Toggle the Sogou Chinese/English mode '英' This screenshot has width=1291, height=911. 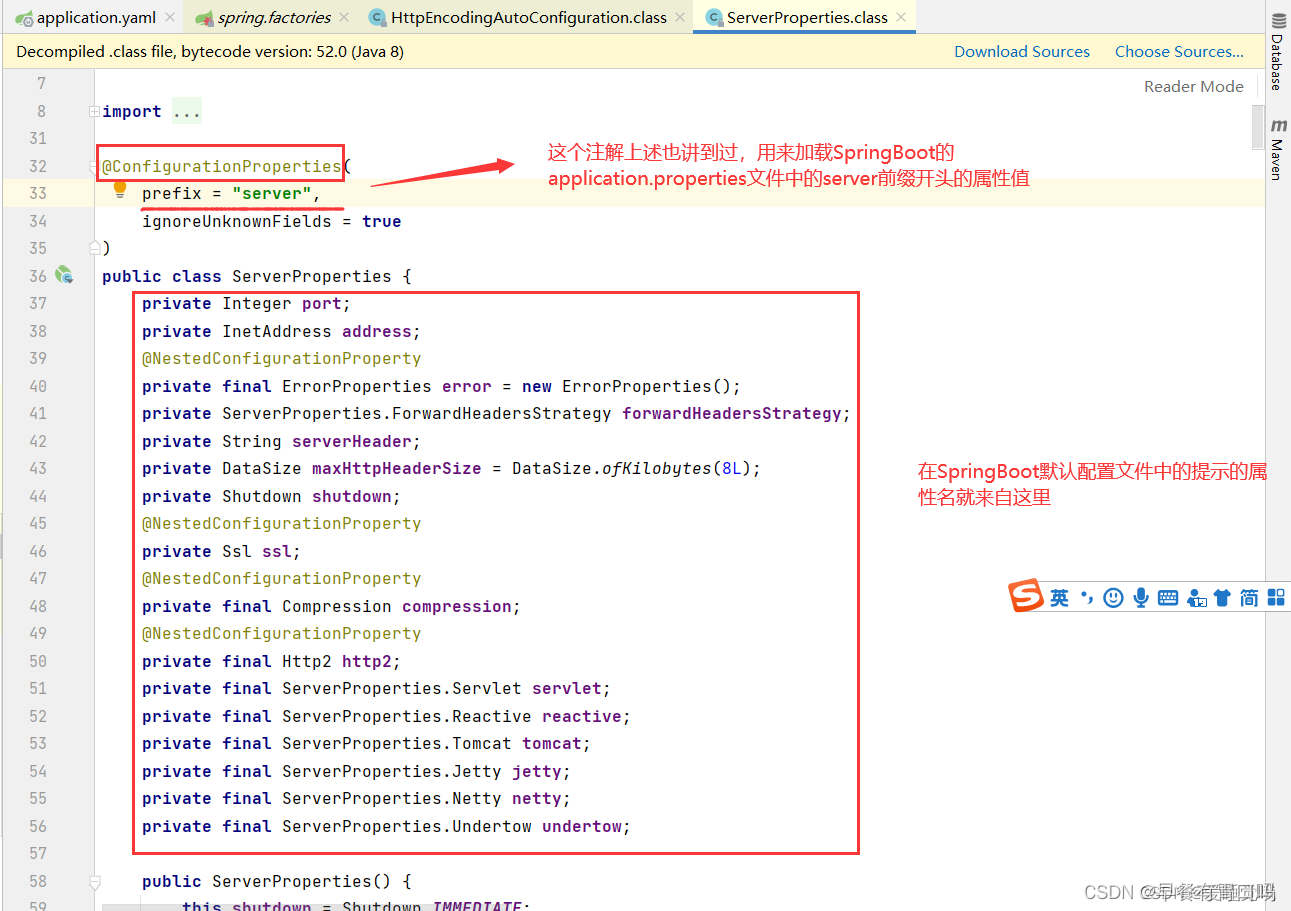pyautogui.click(x=1060, y=597)
